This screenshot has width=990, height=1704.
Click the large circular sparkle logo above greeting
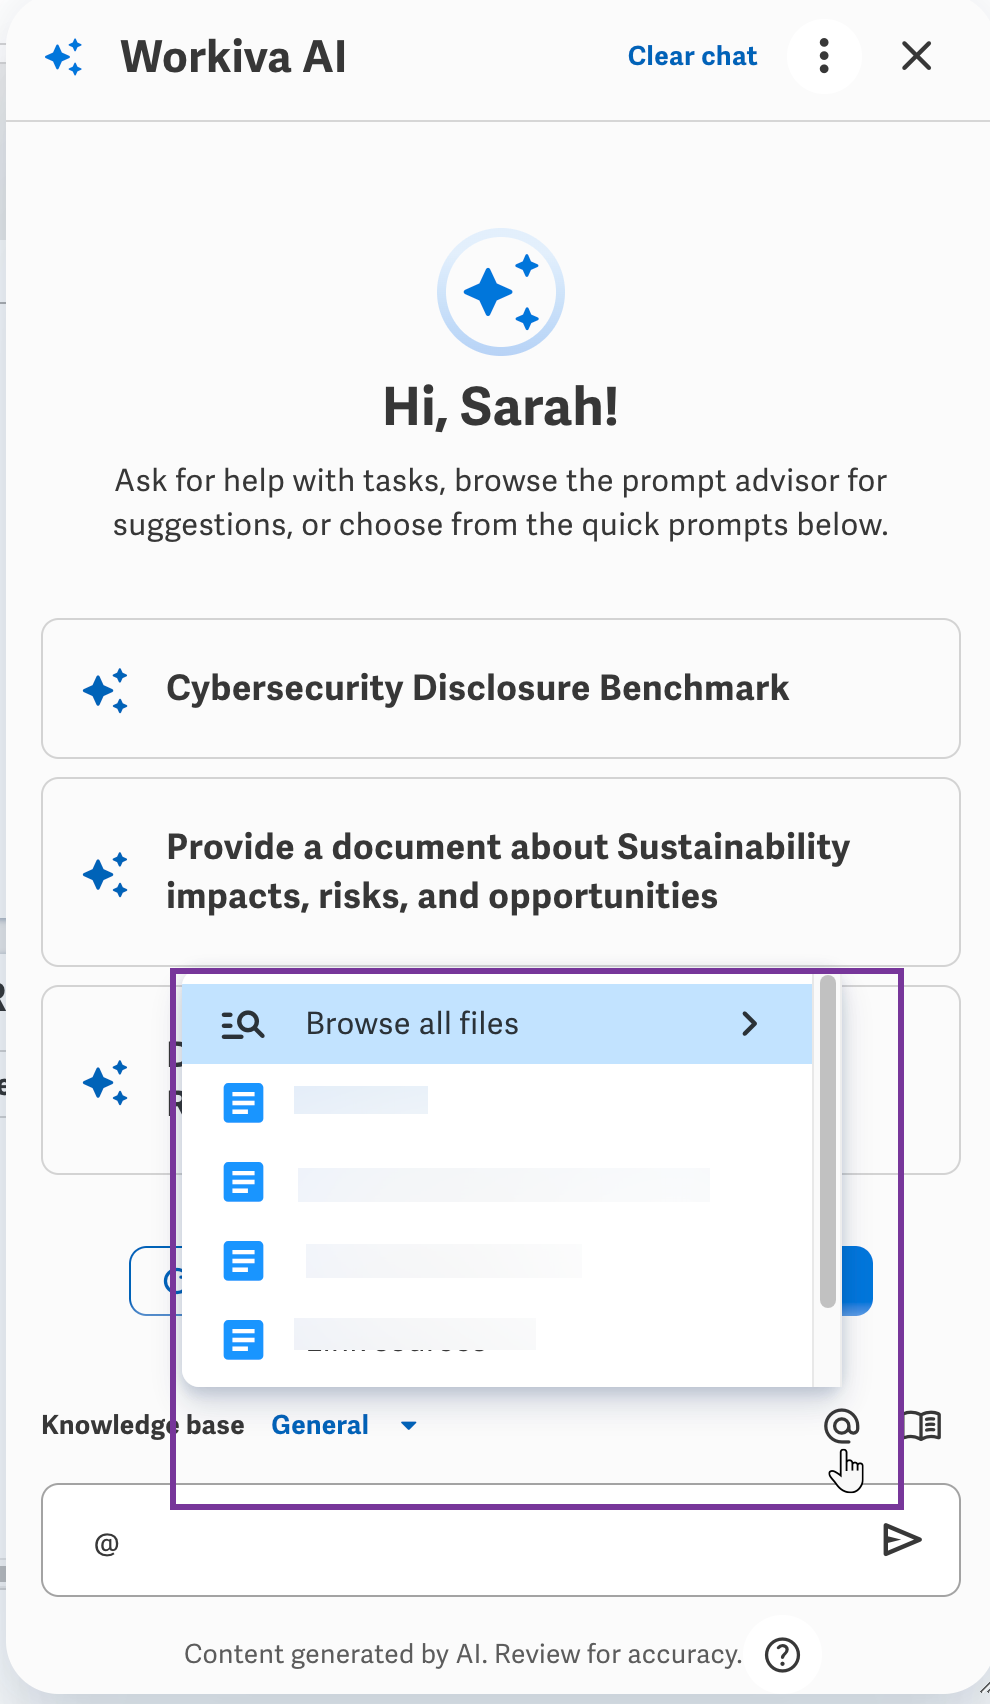(x=501, y=292)
